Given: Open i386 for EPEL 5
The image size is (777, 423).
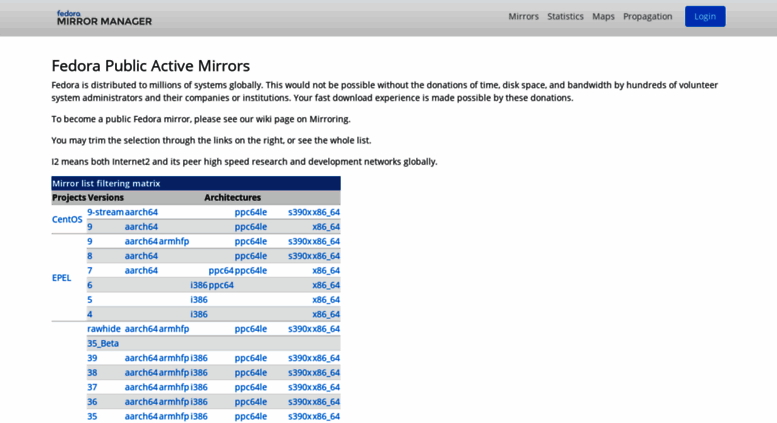Looking at the screenshot, I should click(x=199, y=300).
